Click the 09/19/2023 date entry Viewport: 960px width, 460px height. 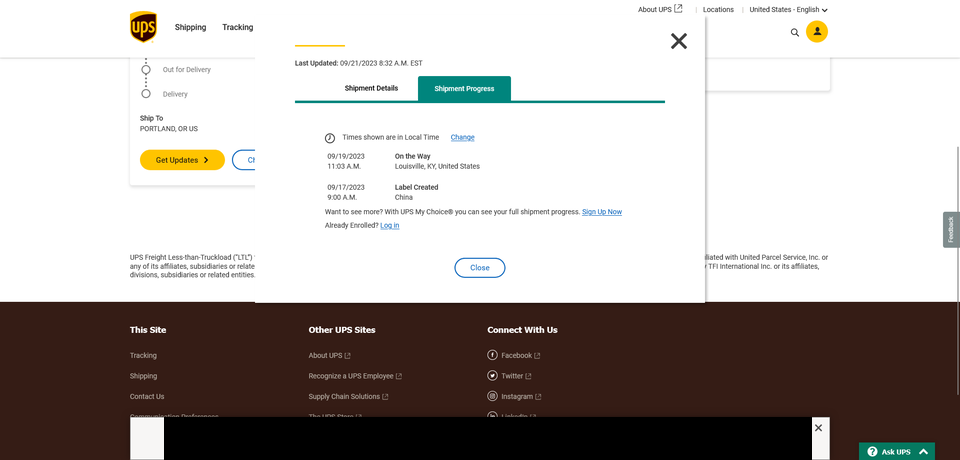point(346,156)
